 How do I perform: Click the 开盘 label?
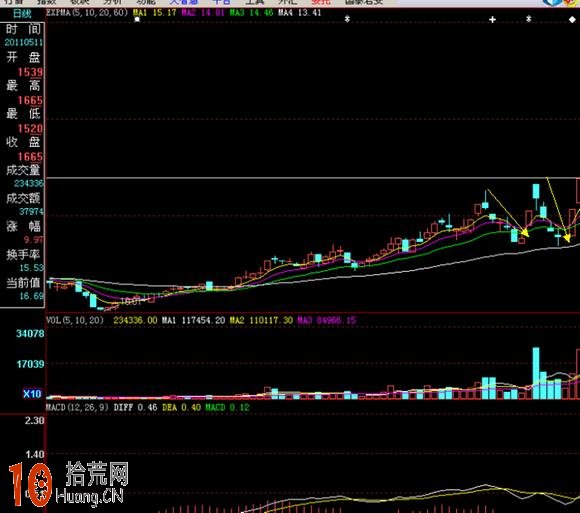pyautogui.click(x=23, y=57)
